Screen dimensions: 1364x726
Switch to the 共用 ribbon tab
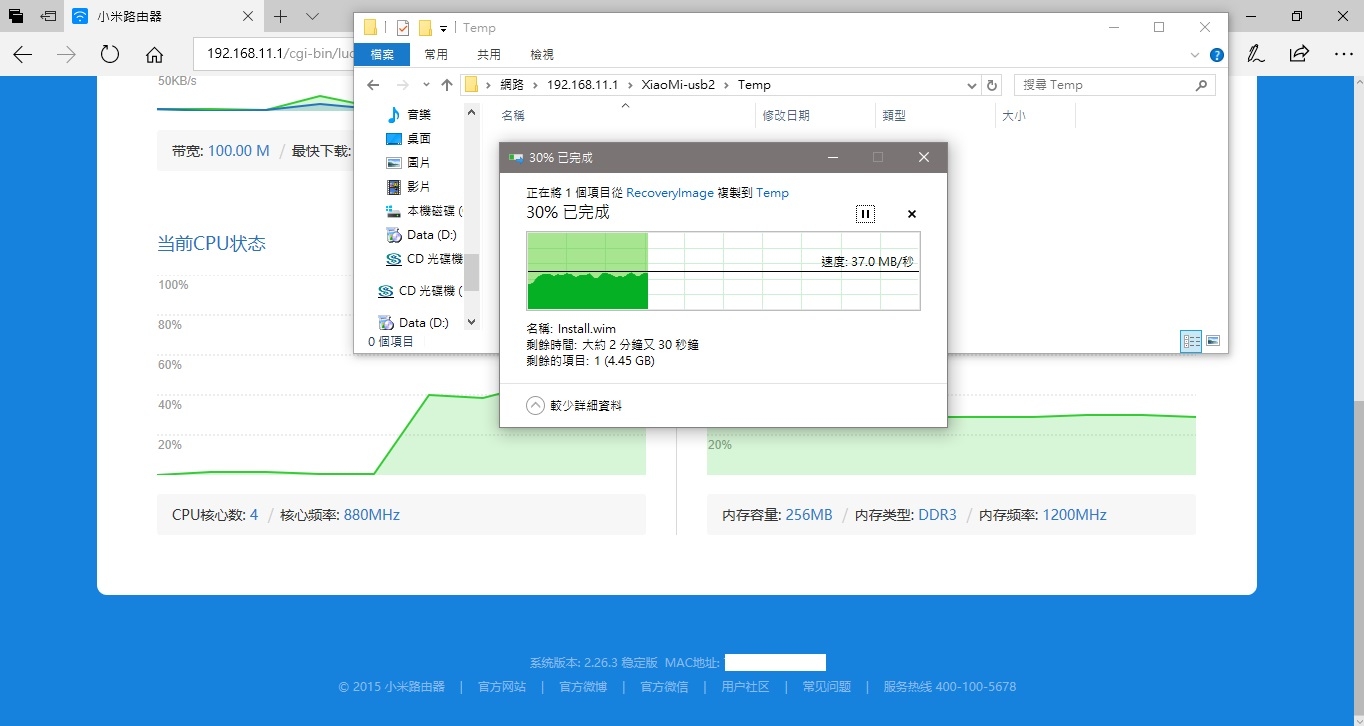click(489, 54)
